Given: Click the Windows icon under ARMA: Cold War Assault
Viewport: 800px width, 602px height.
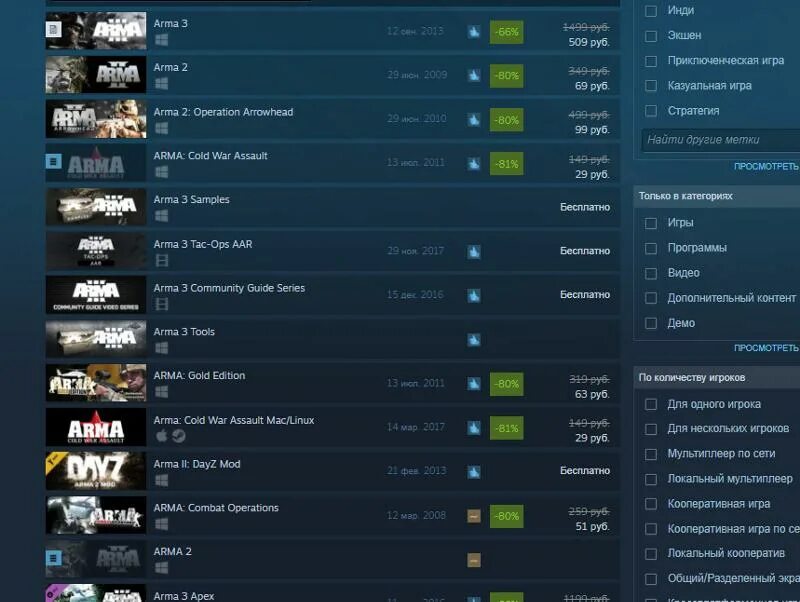Looking at the screenshot, I should 161,172.
